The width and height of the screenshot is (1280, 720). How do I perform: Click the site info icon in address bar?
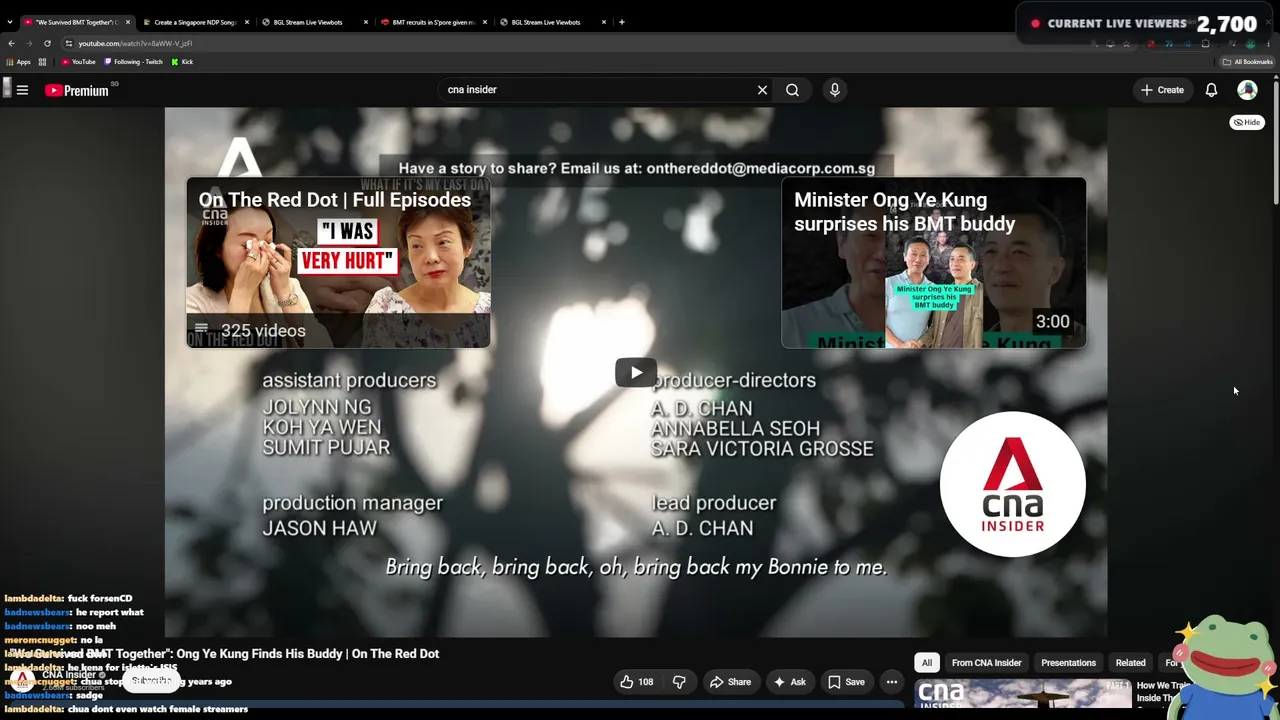68,43
